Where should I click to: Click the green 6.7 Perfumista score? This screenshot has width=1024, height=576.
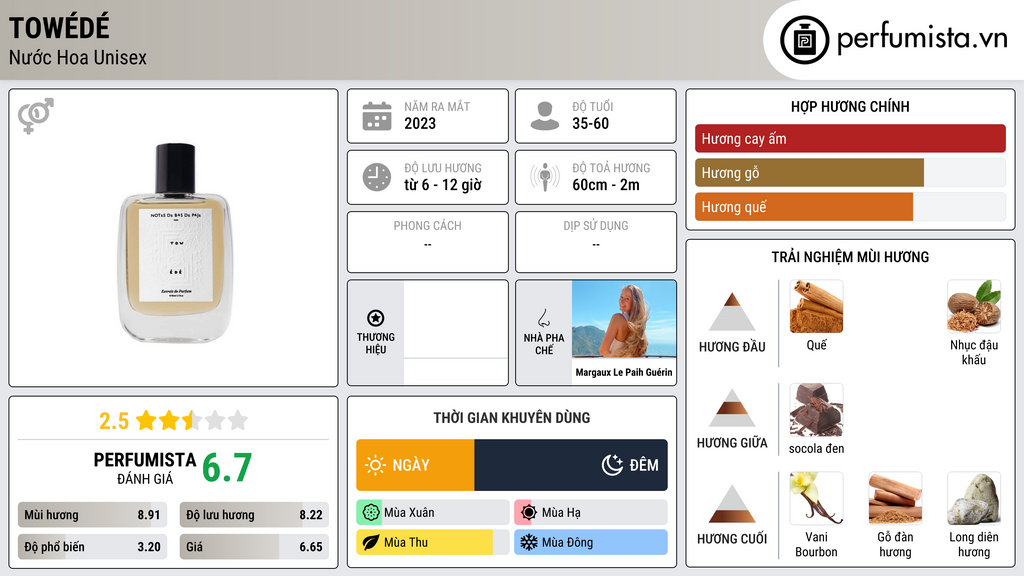click(227, 468)
